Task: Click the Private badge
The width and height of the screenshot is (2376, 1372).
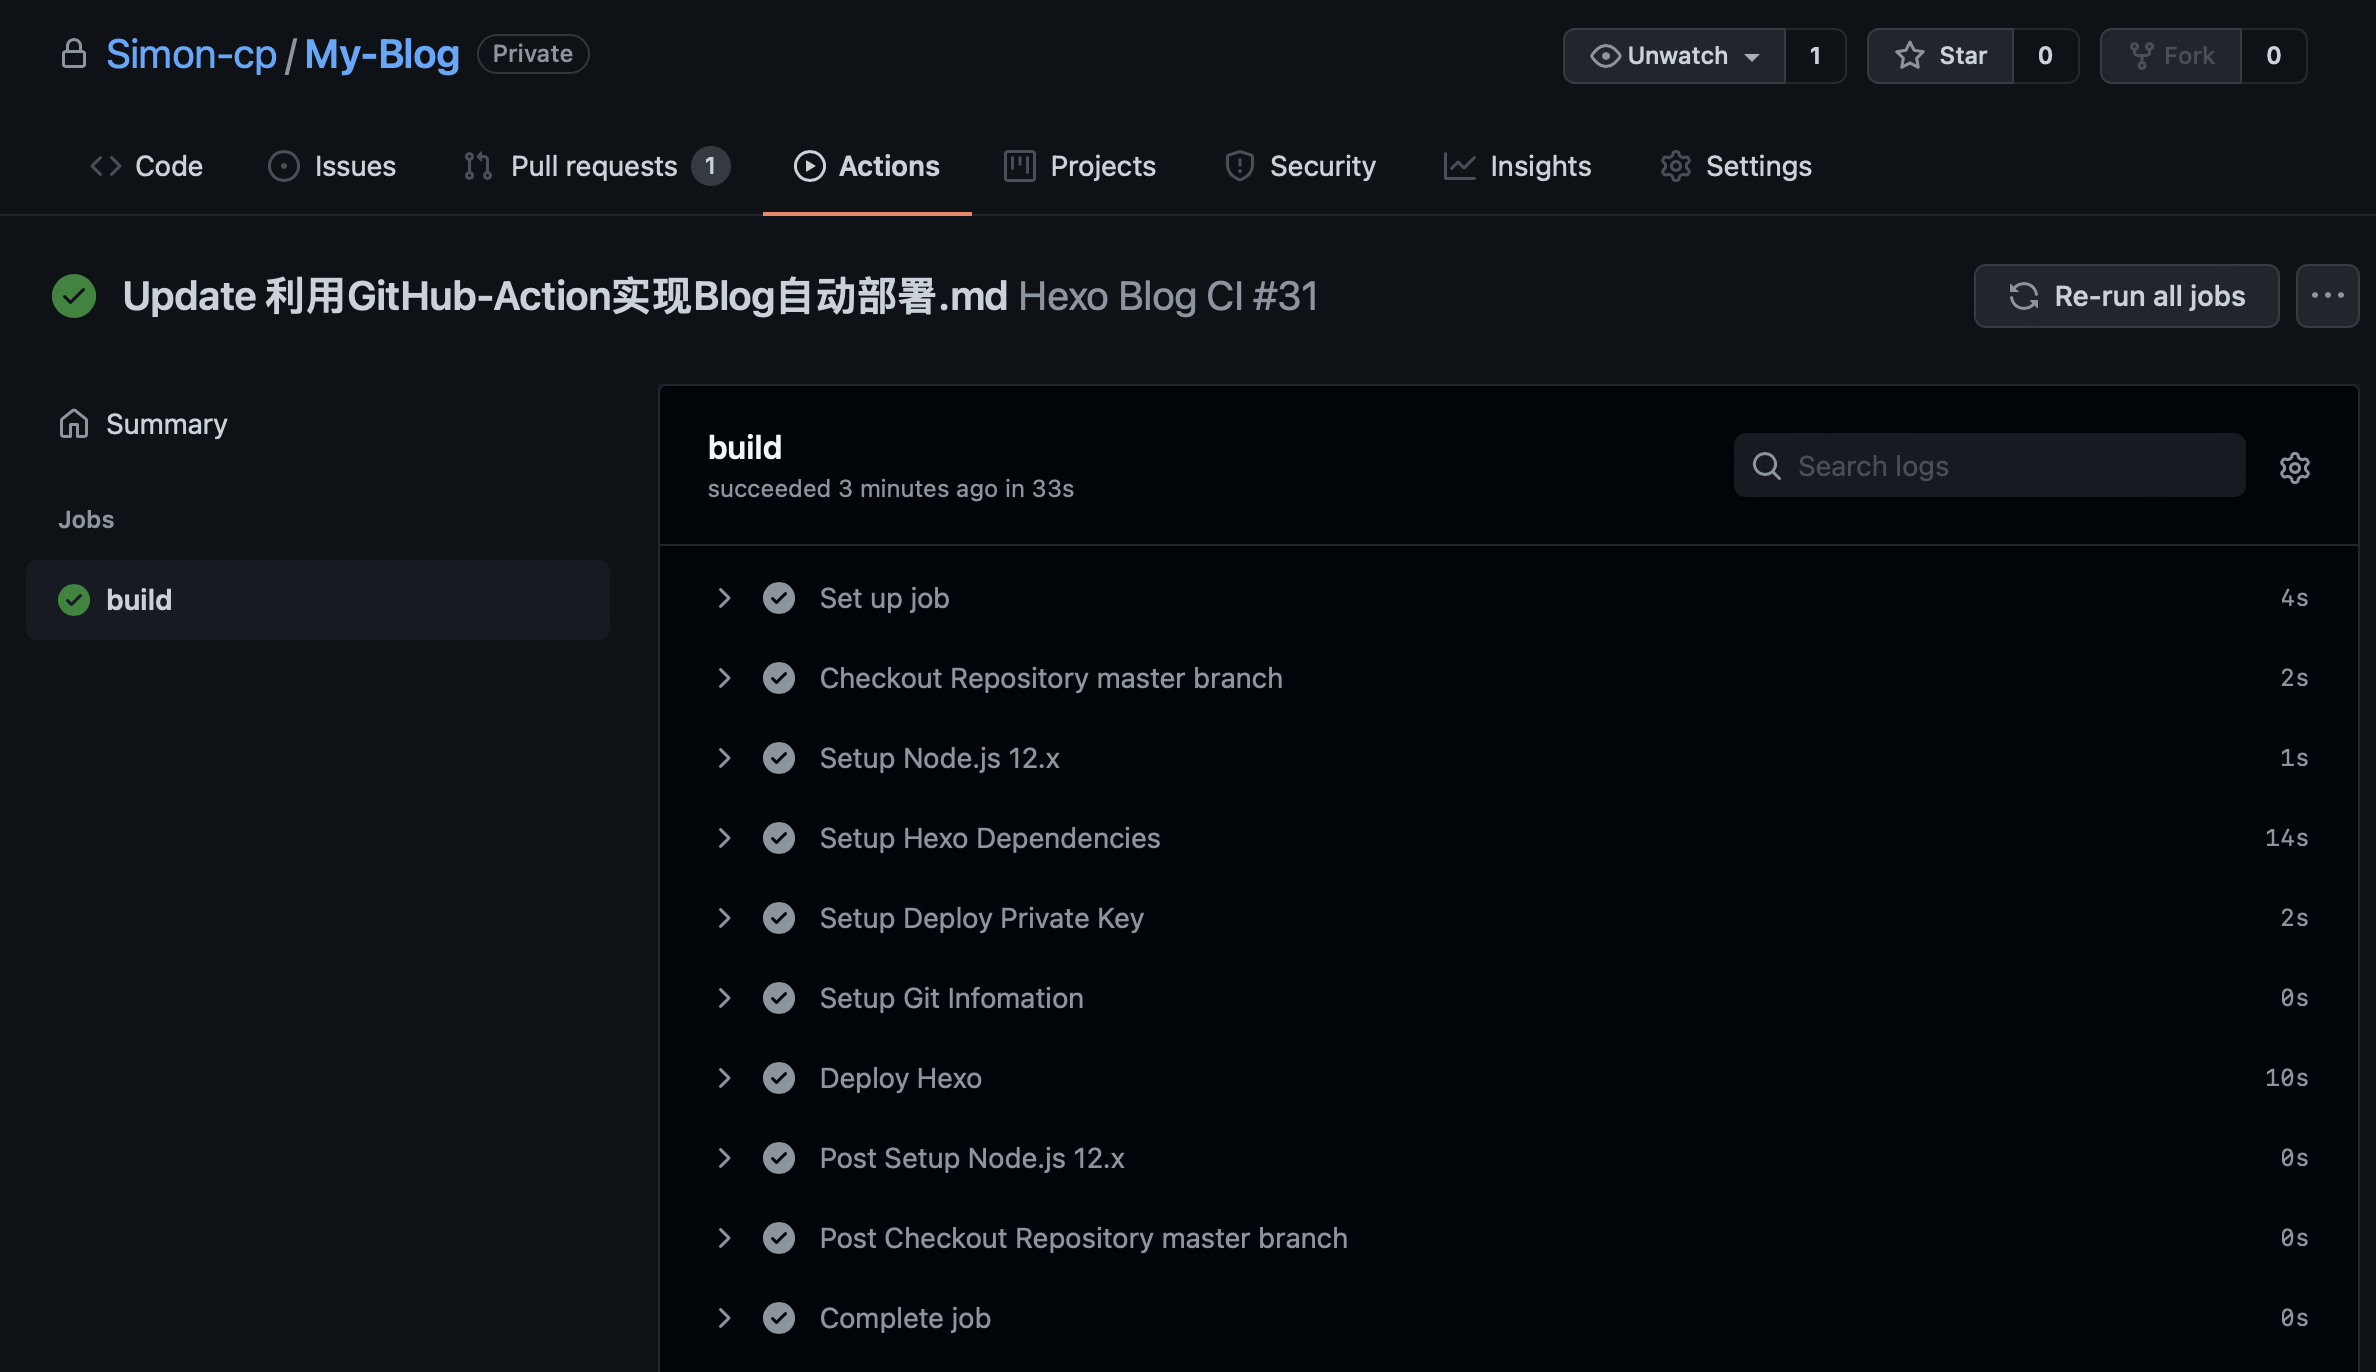Action: click(533, 54)
